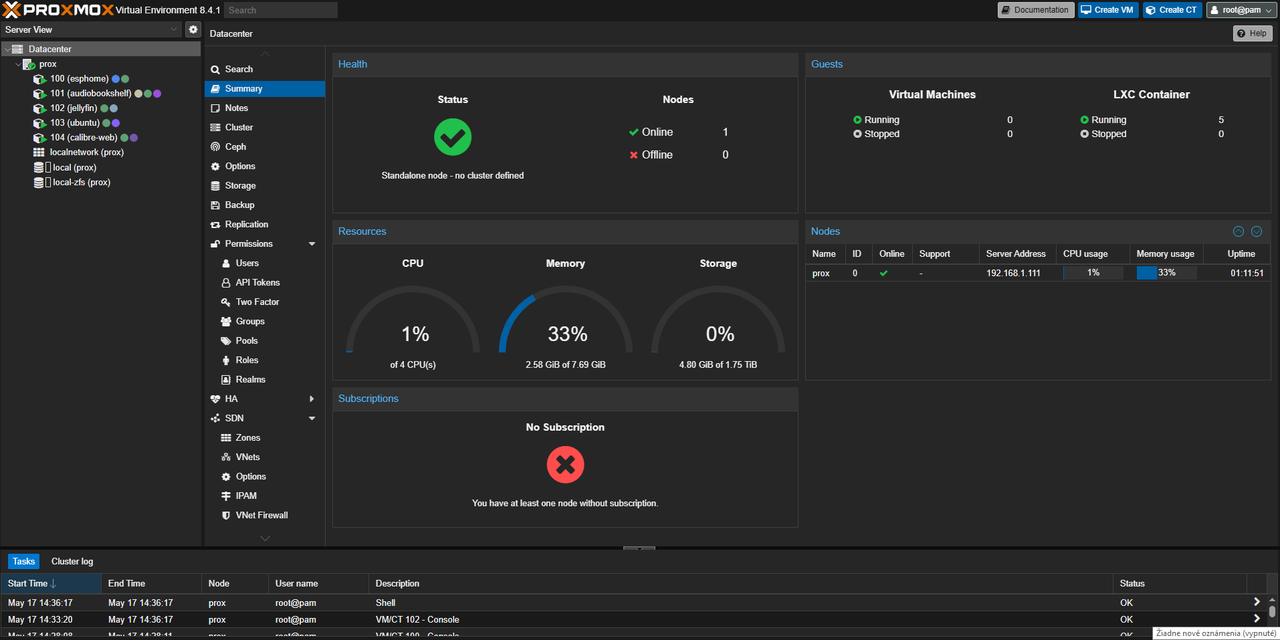
Task: Select container 102 (jellyfin)
Action: coord(73,108)
